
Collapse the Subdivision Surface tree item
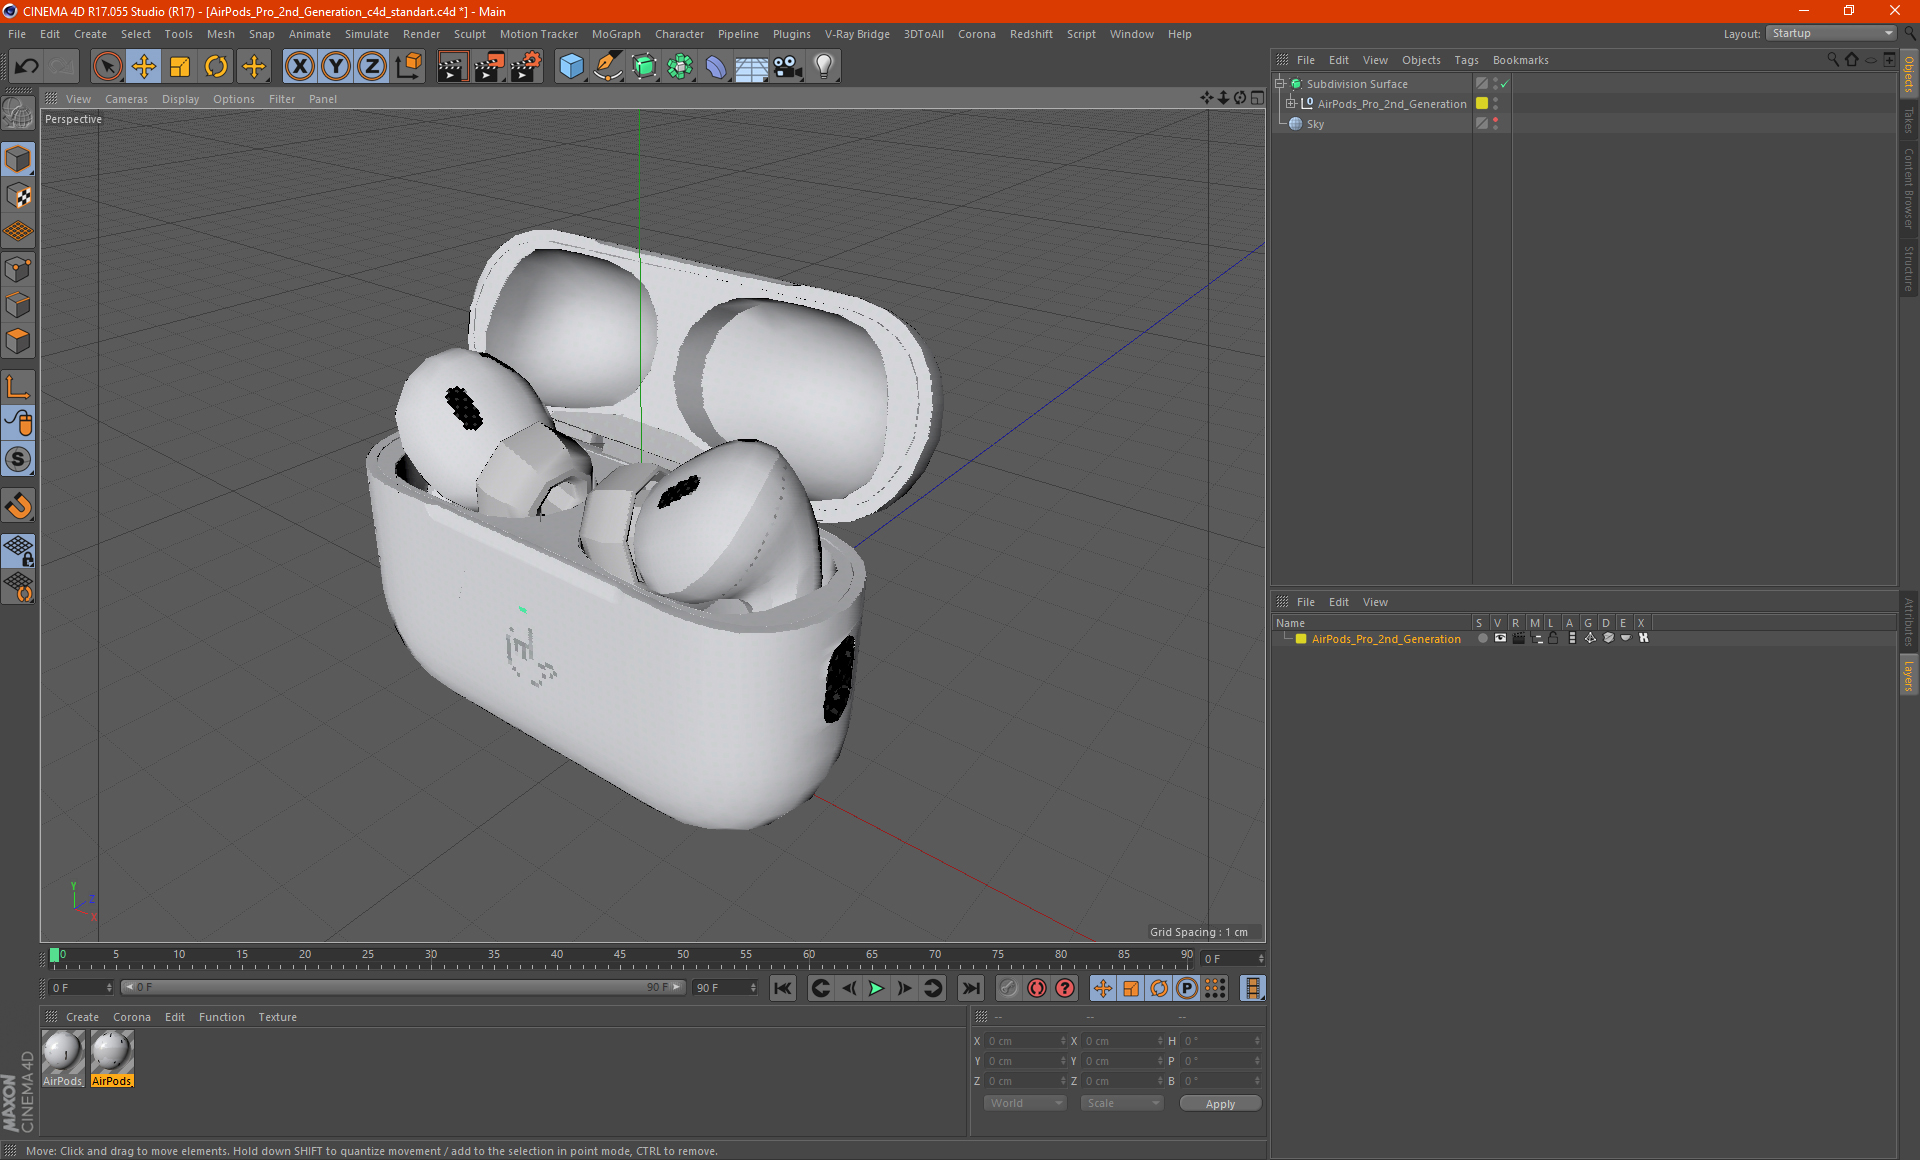(x=1280, y=84)
